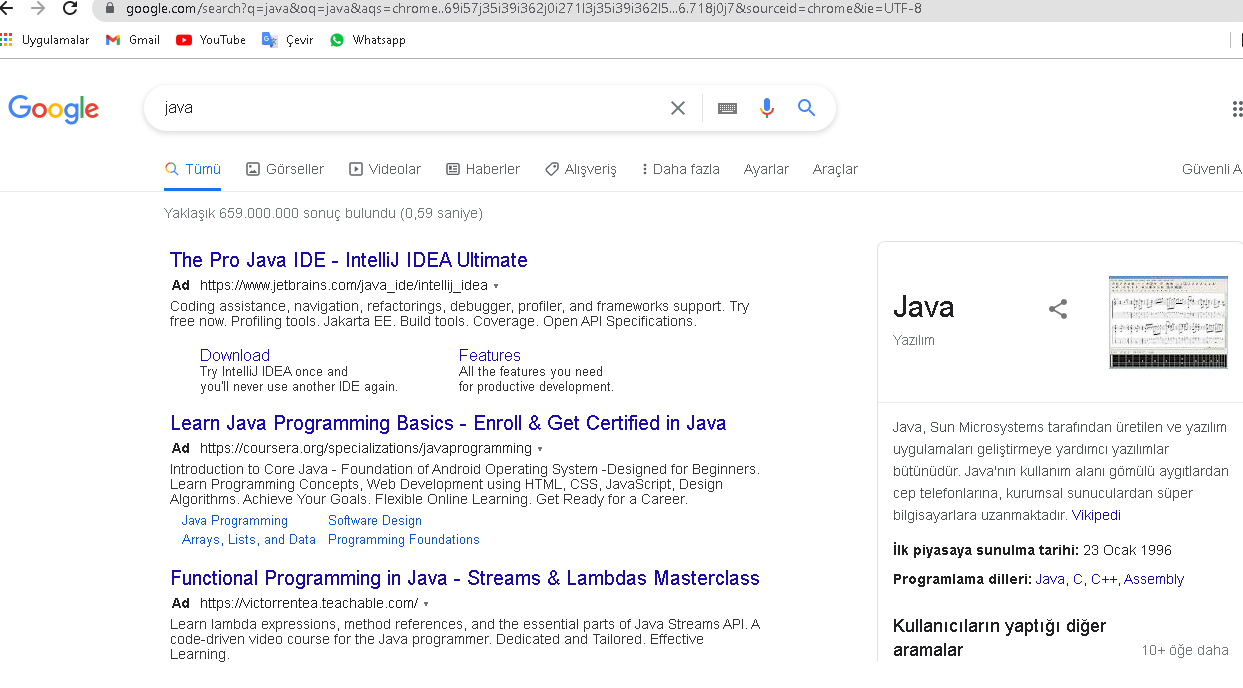The image size is (1243, 688).
Task: Open The Pro Java IDE - IntelliJ result
Action: [349, 260]
